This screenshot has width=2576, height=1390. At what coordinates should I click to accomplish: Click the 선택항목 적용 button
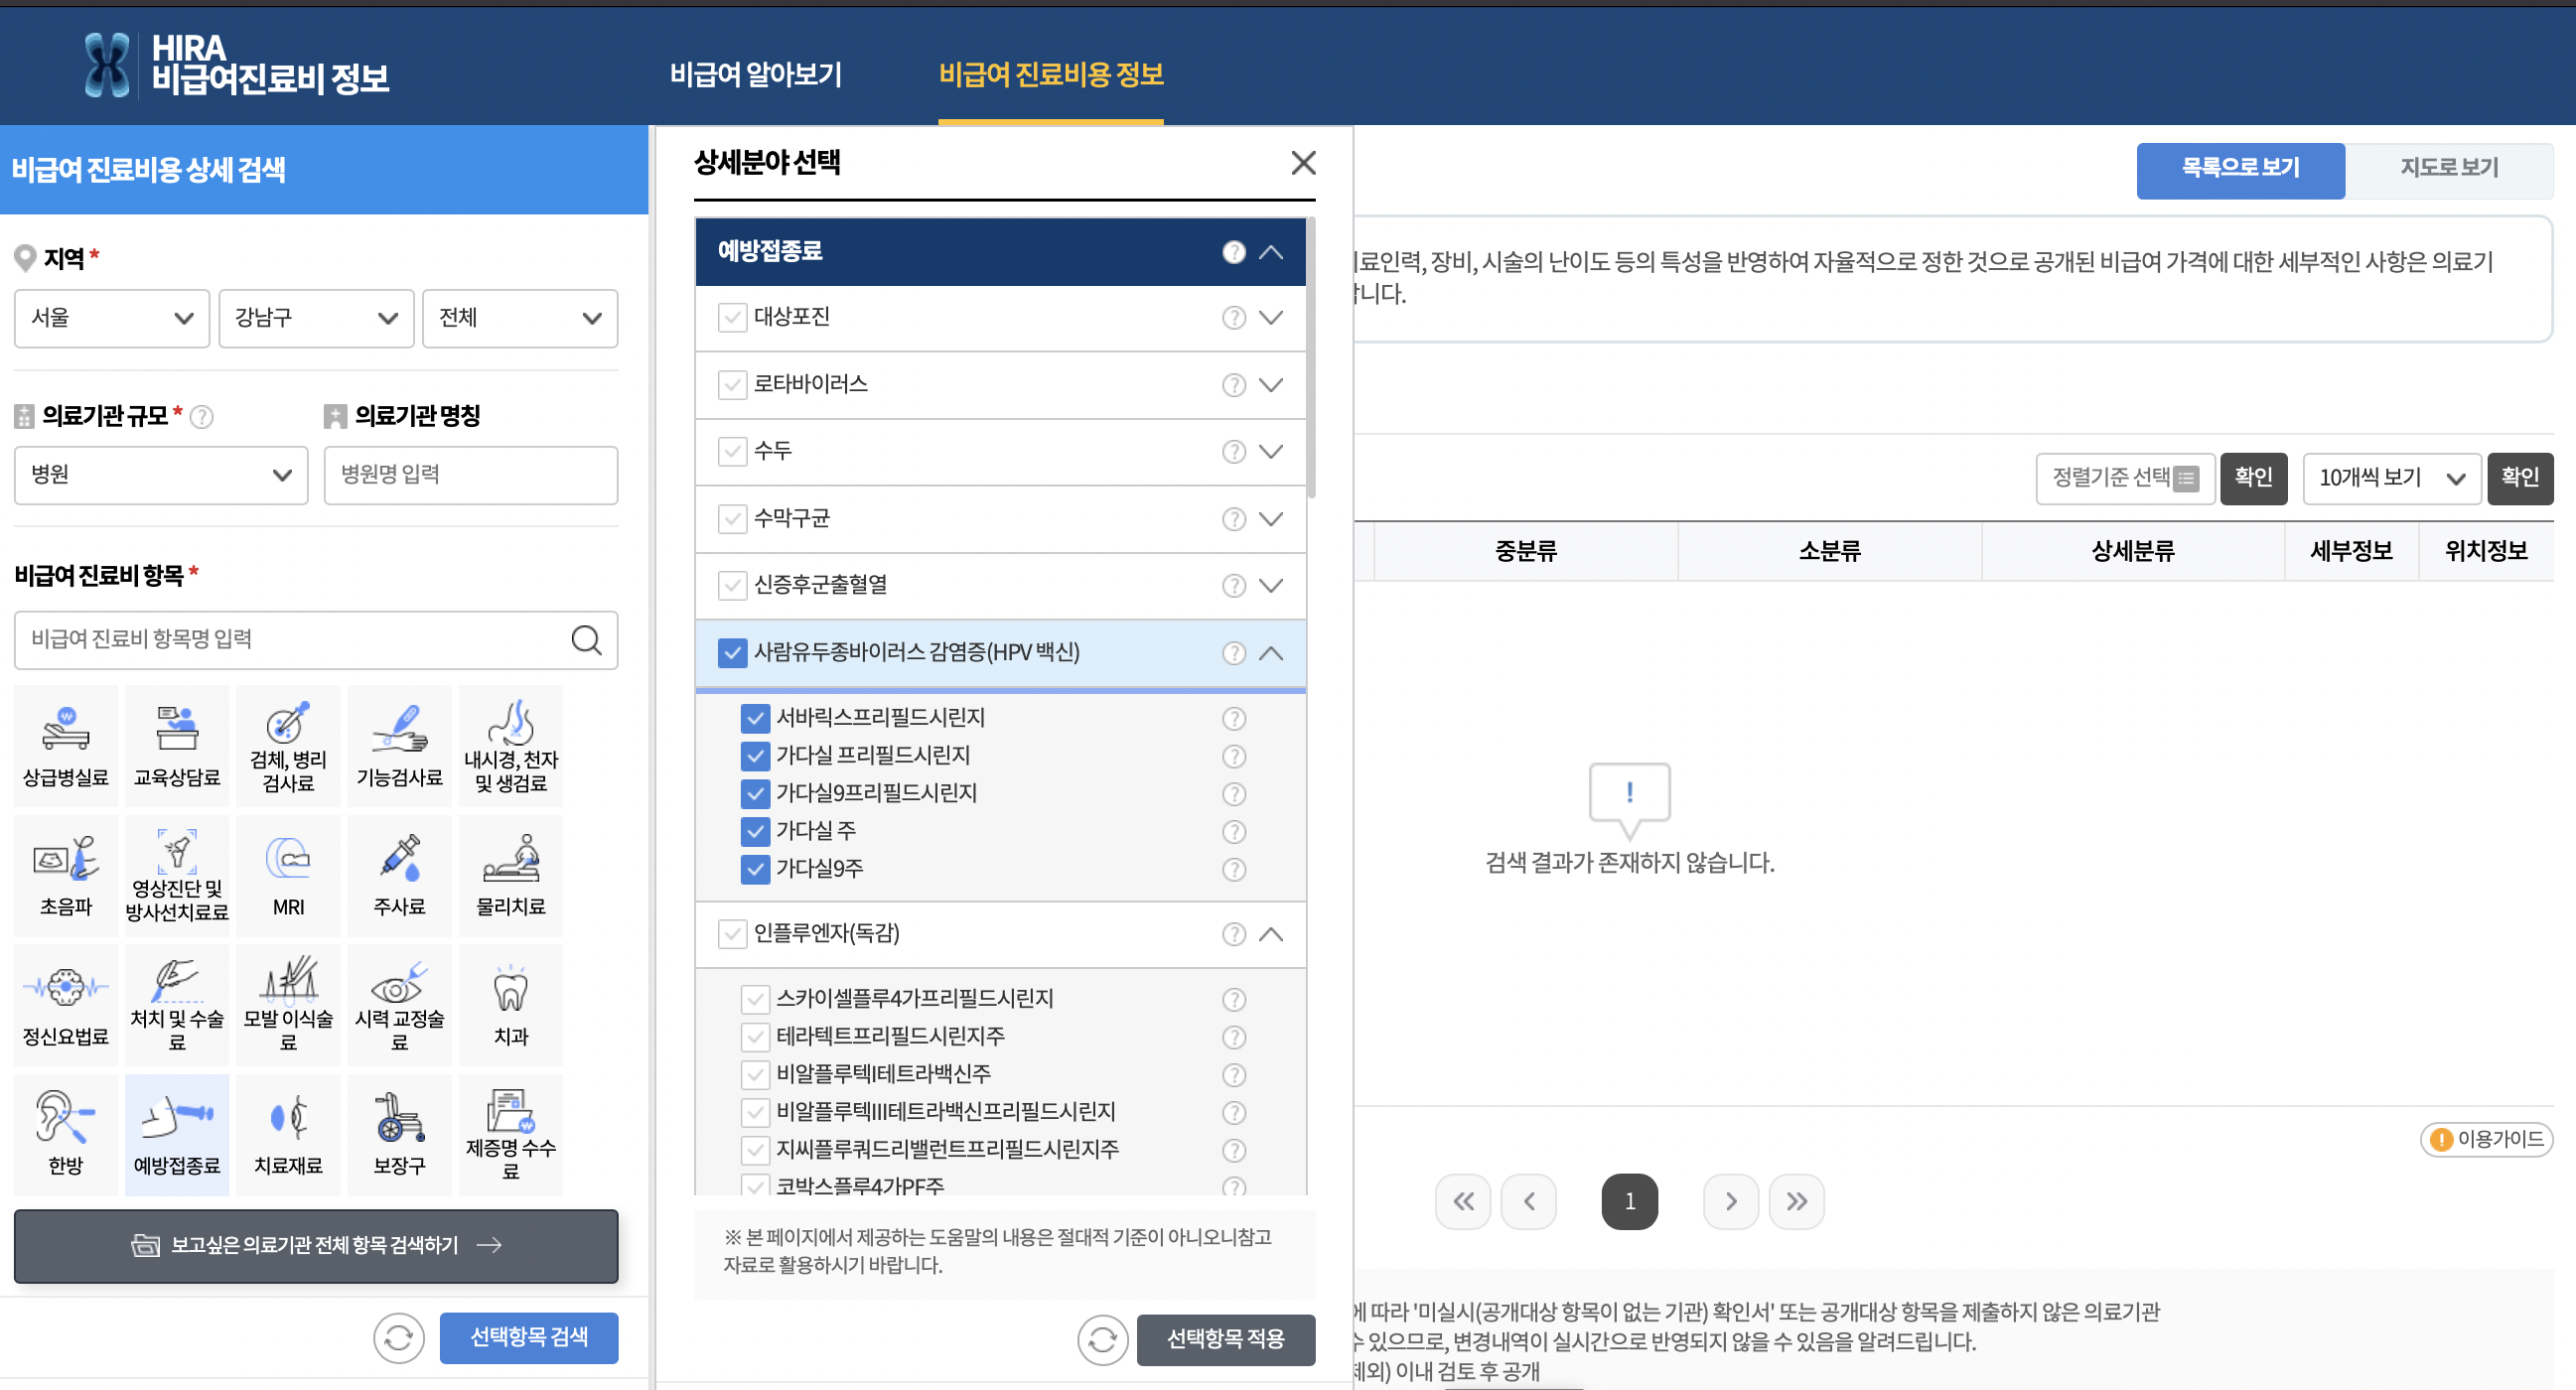click(x=1225, y=1338)
